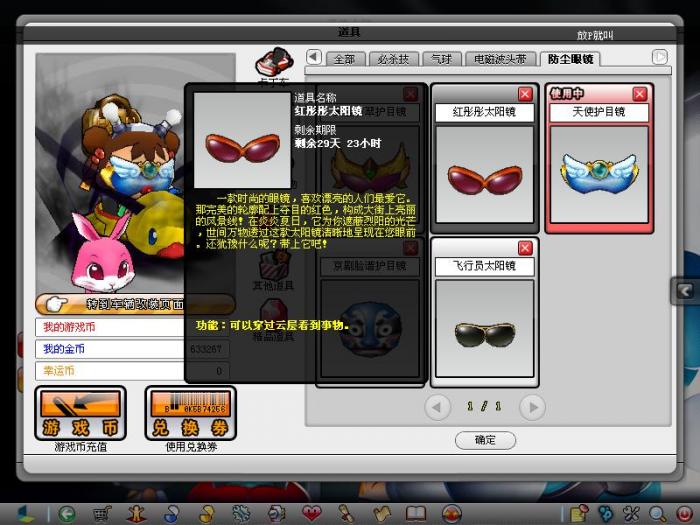700x525 pixels.
Task: Open the wrench tools icon at bottom right
Action: [x=631, y=514]
